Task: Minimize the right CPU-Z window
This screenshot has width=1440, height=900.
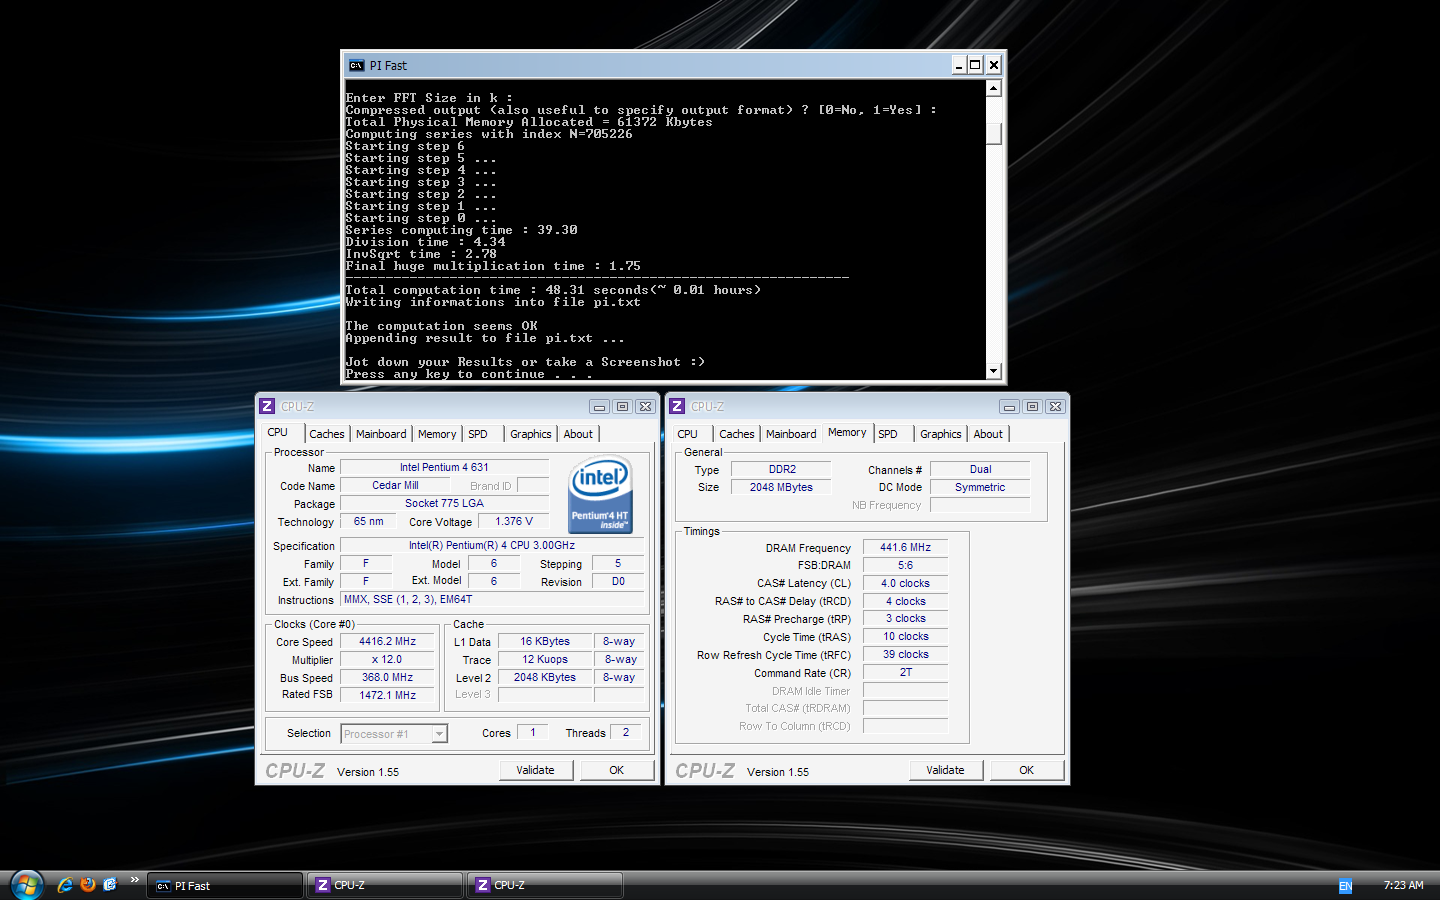Action: 1009,407
